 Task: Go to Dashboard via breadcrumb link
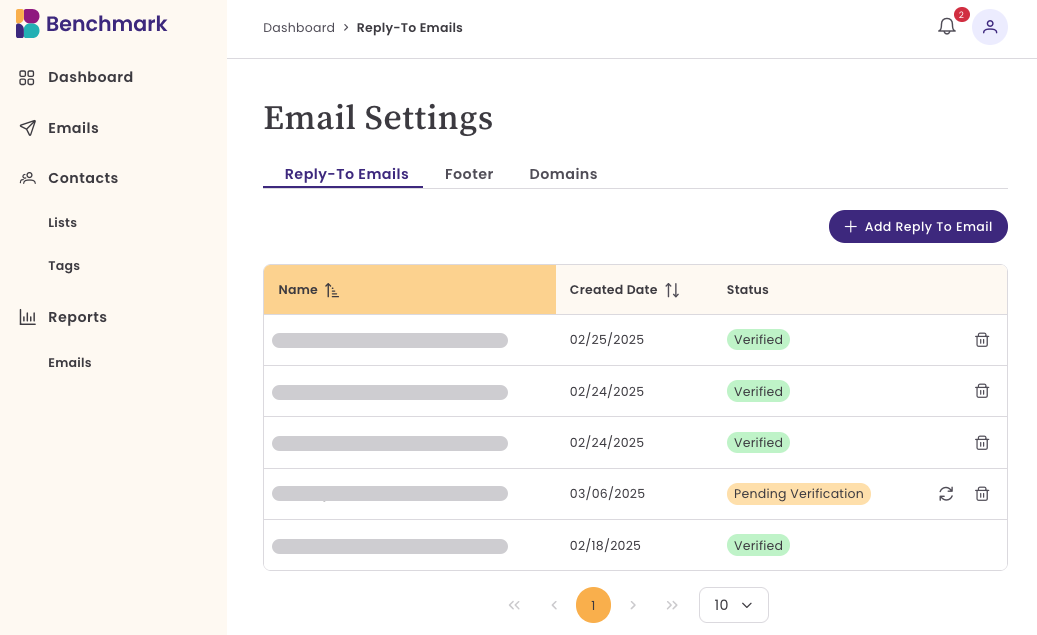(x=299, y=28)
